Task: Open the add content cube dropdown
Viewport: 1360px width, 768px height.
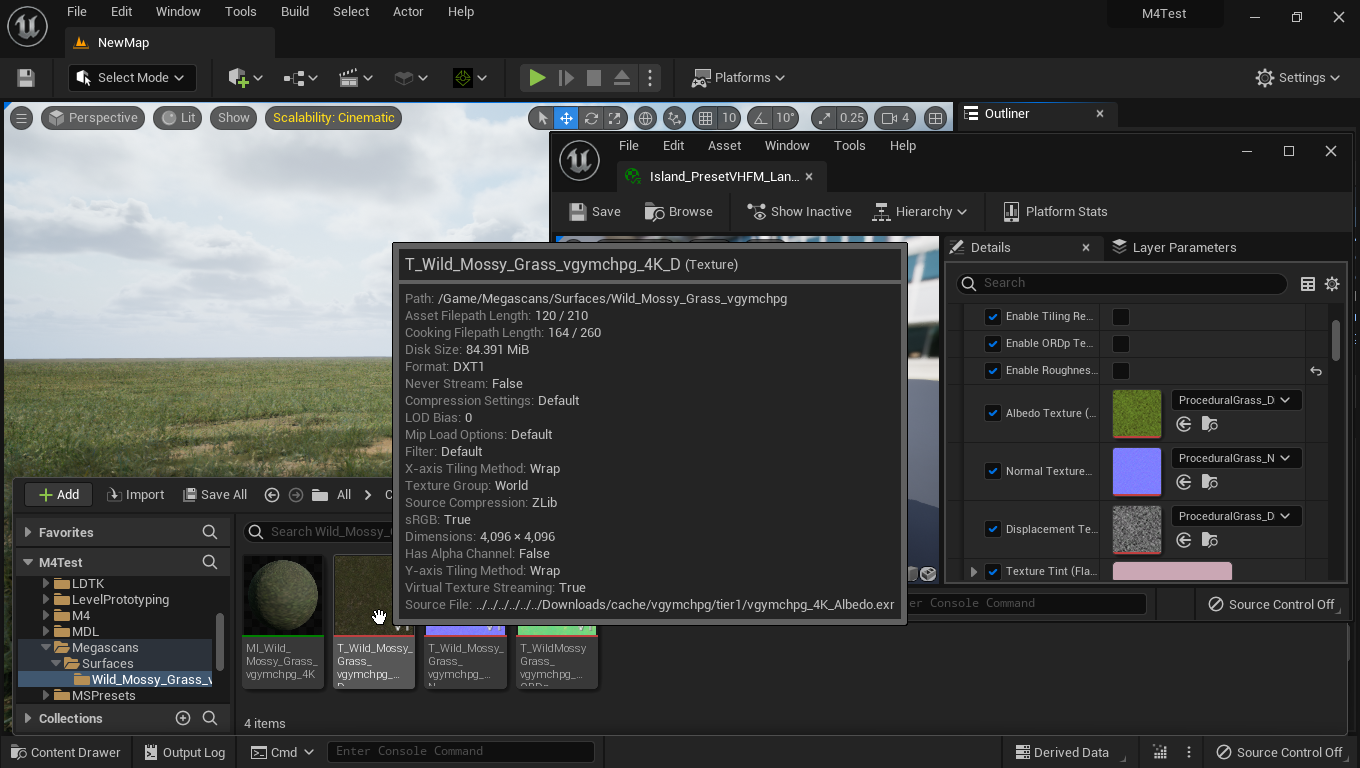Action: click(x=245, y=78)
